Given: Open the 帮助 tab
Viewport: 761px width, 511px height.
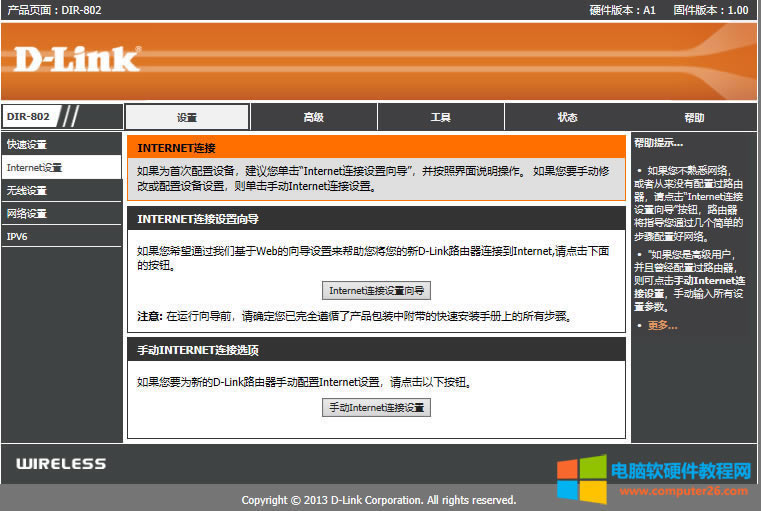Looking at the screenshot, I should [694, 117].
